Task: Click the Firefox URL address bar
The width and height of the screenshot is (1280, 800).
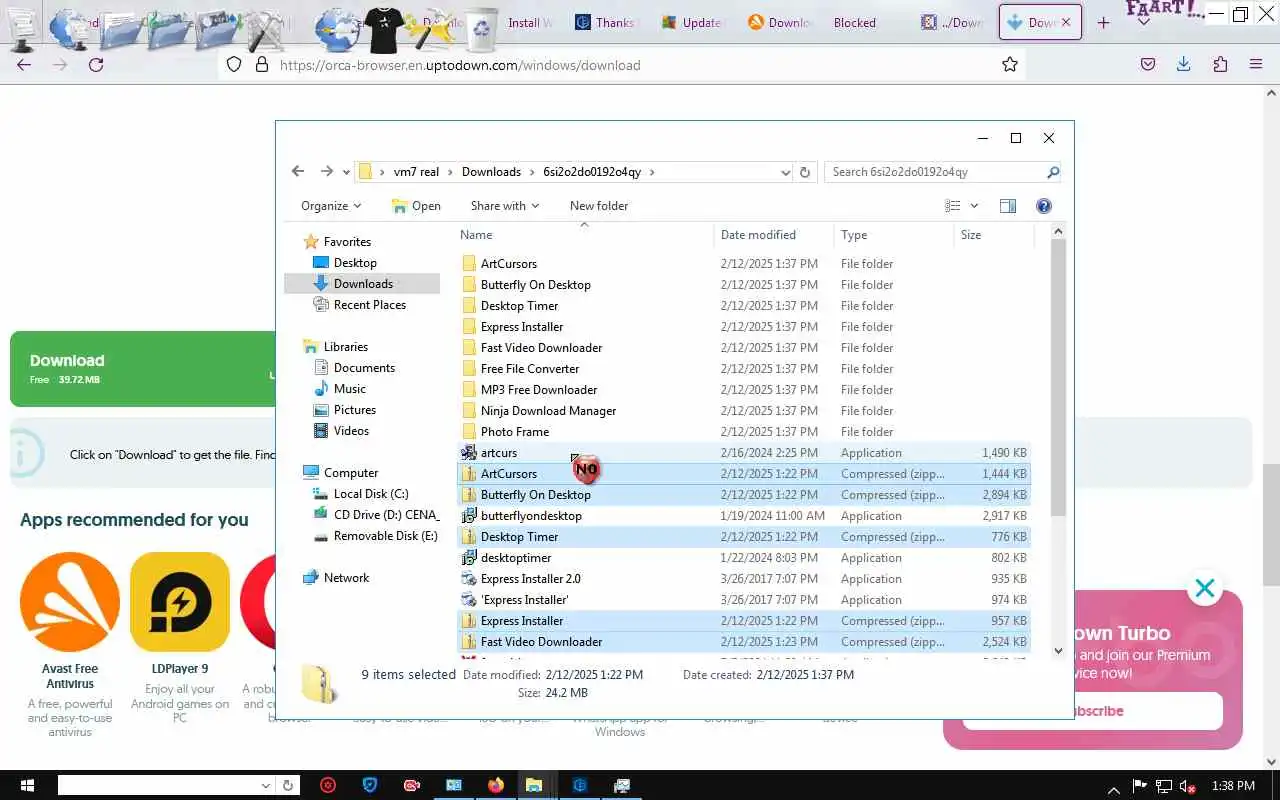Action: pyautogui.click(x=622, y=65)
